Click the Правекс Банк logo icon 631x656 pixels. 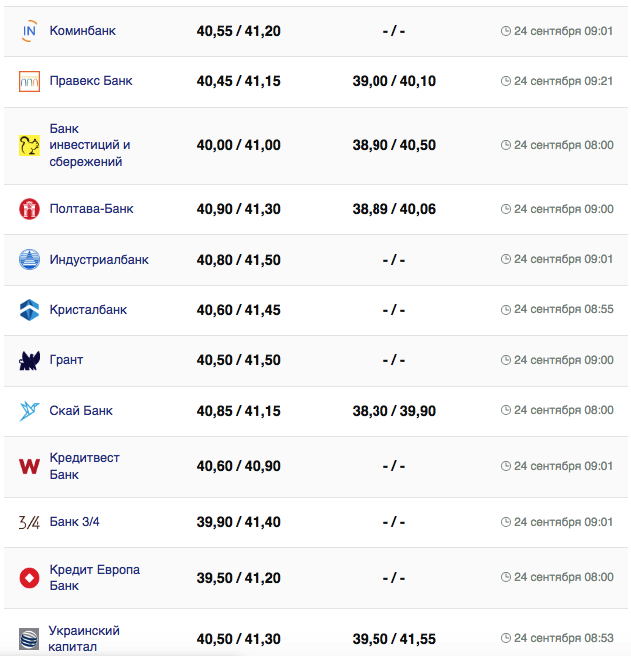pyautogui.click(x=29, y=82)
